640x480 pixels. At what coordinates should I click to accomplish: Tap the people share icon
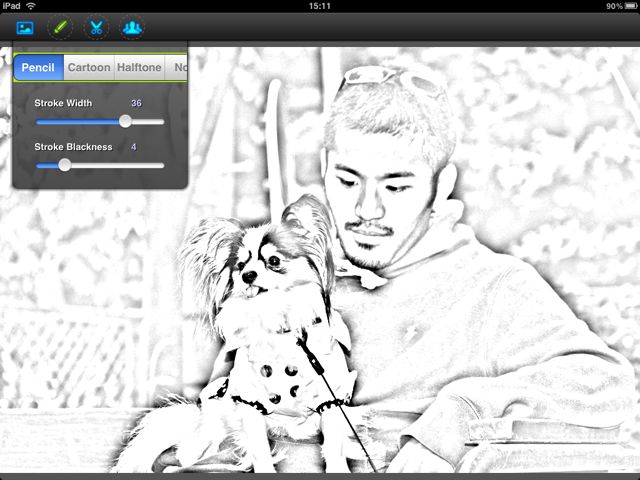[132, 28]
